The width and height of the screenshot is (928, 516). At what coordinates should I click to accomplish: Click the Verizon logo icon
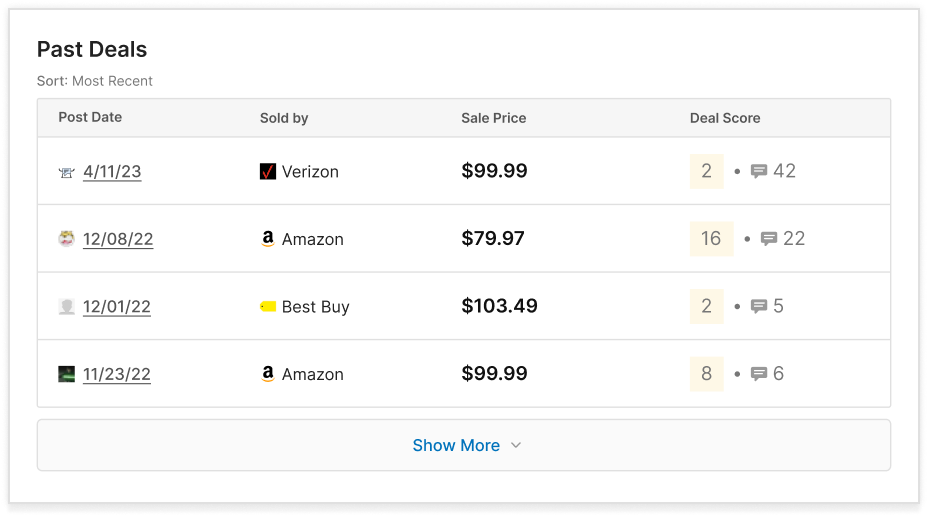click(x=268, y=172)
